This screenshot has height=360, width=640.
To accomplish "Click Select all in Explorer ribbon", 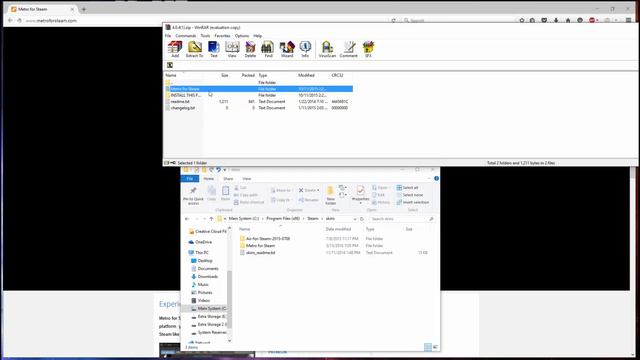I will (x=407, y=188).
